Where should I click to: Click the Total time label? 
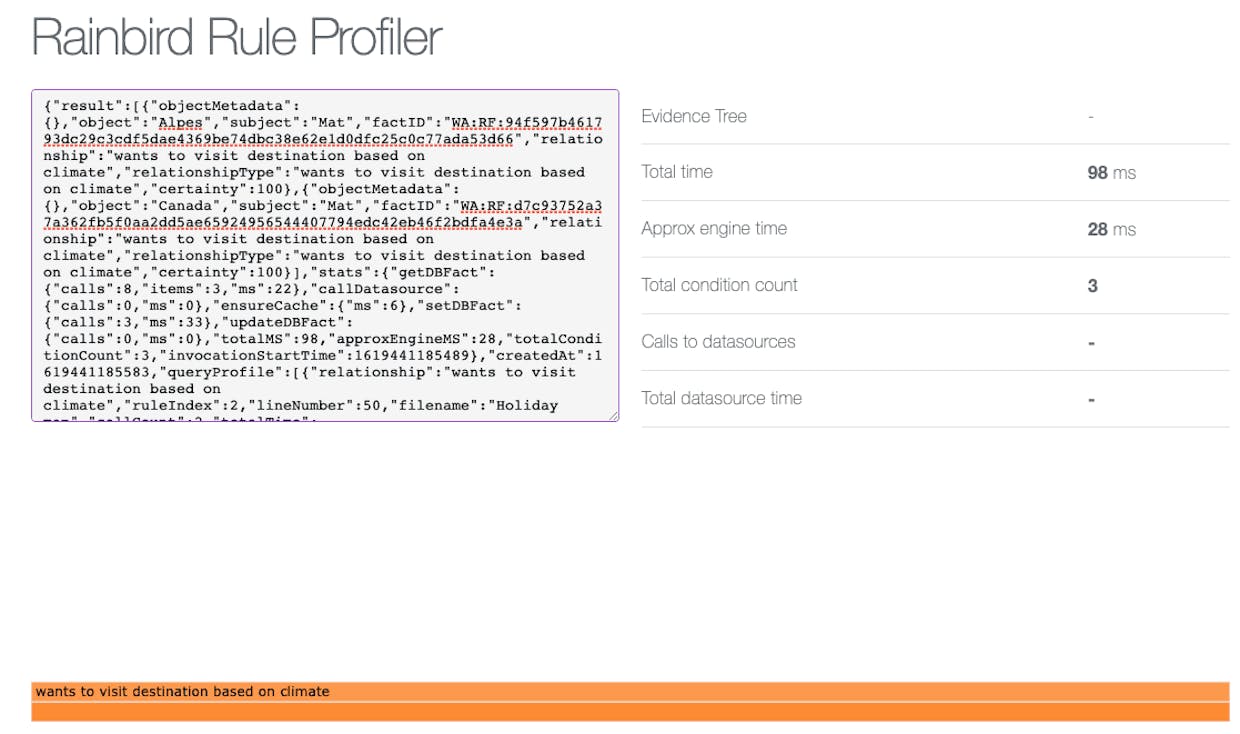(677, 172)
